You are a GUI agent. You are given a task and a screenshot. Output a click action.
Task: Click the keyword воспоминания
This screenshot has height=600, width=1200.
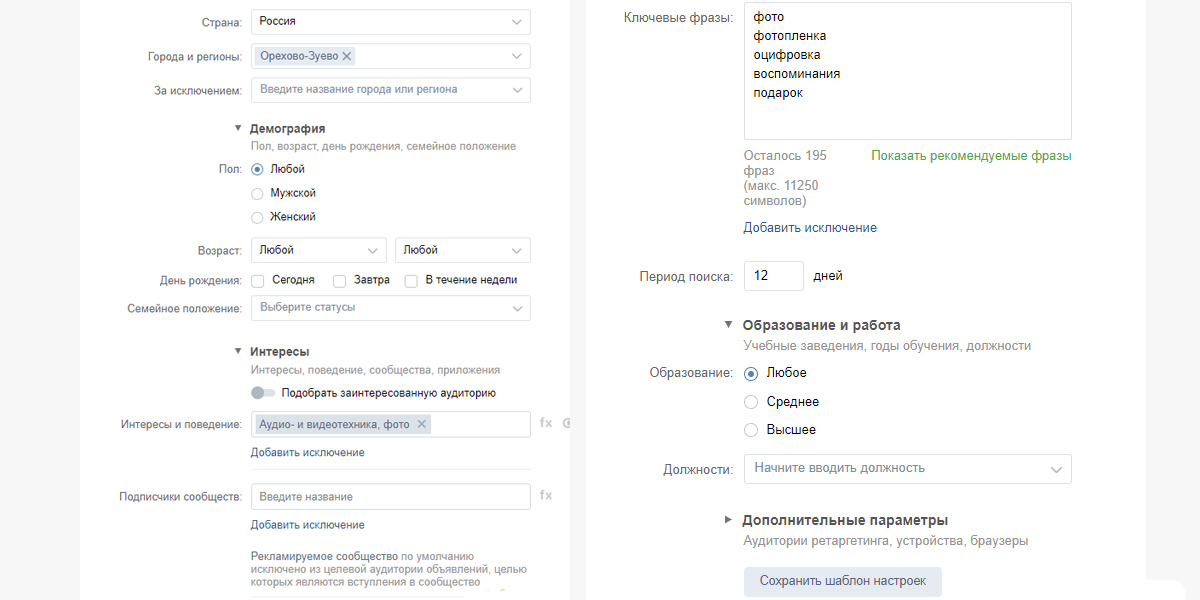pyautogui.click(x=797, y=74)
